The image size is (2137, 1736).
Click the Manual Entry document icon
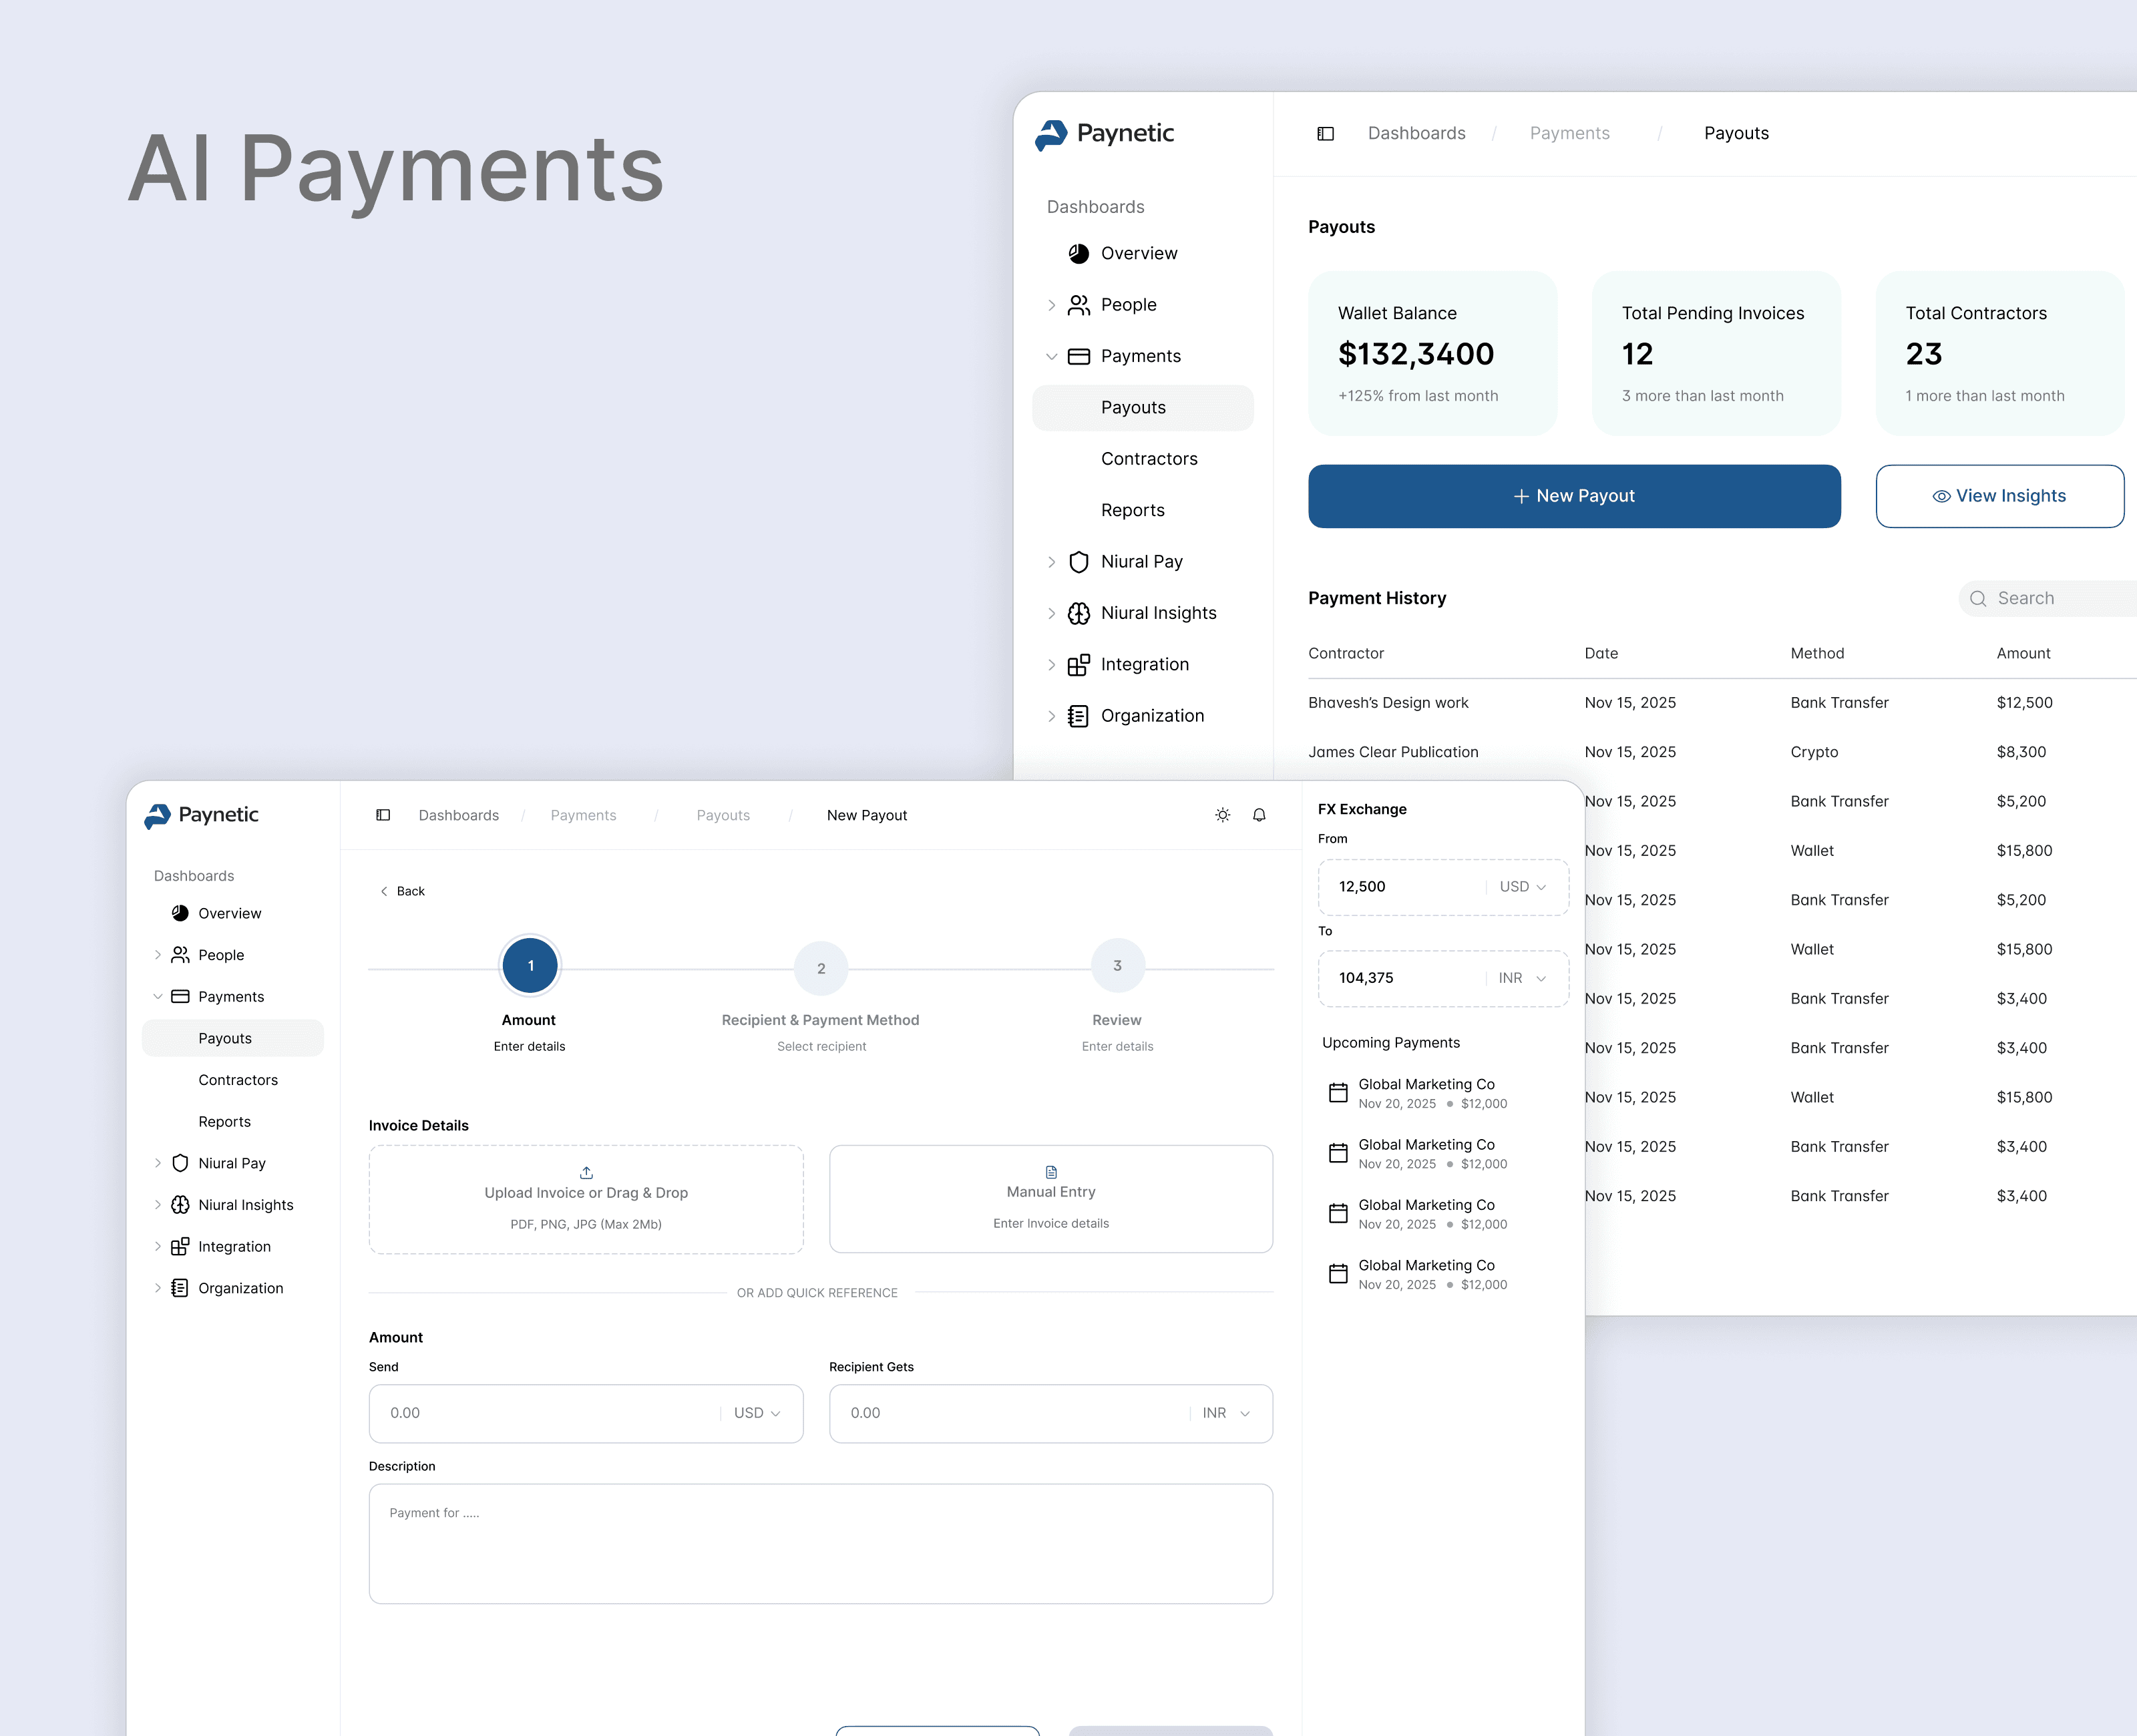point(1051,1171)
